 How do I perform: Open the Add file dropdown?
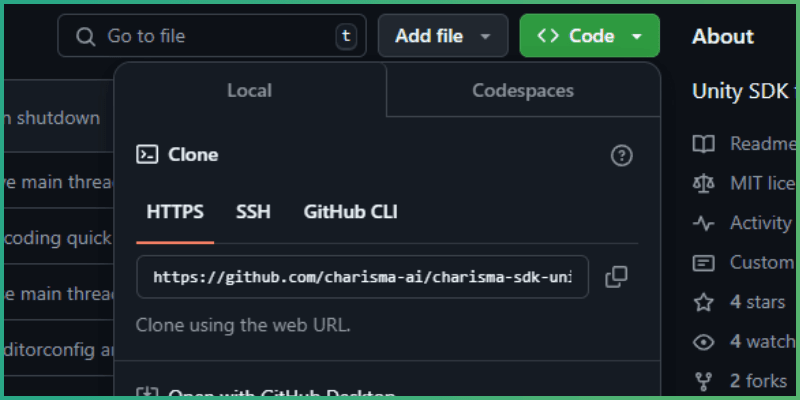click(443, 36)
